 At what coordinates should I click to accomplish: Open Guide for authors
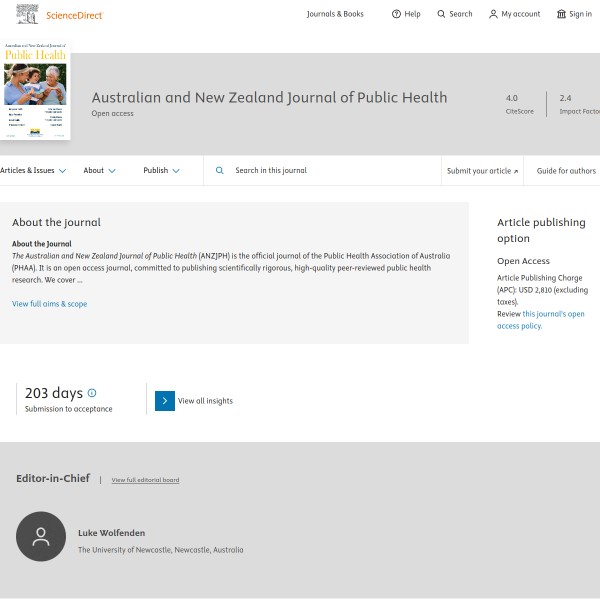pos(566,171)
